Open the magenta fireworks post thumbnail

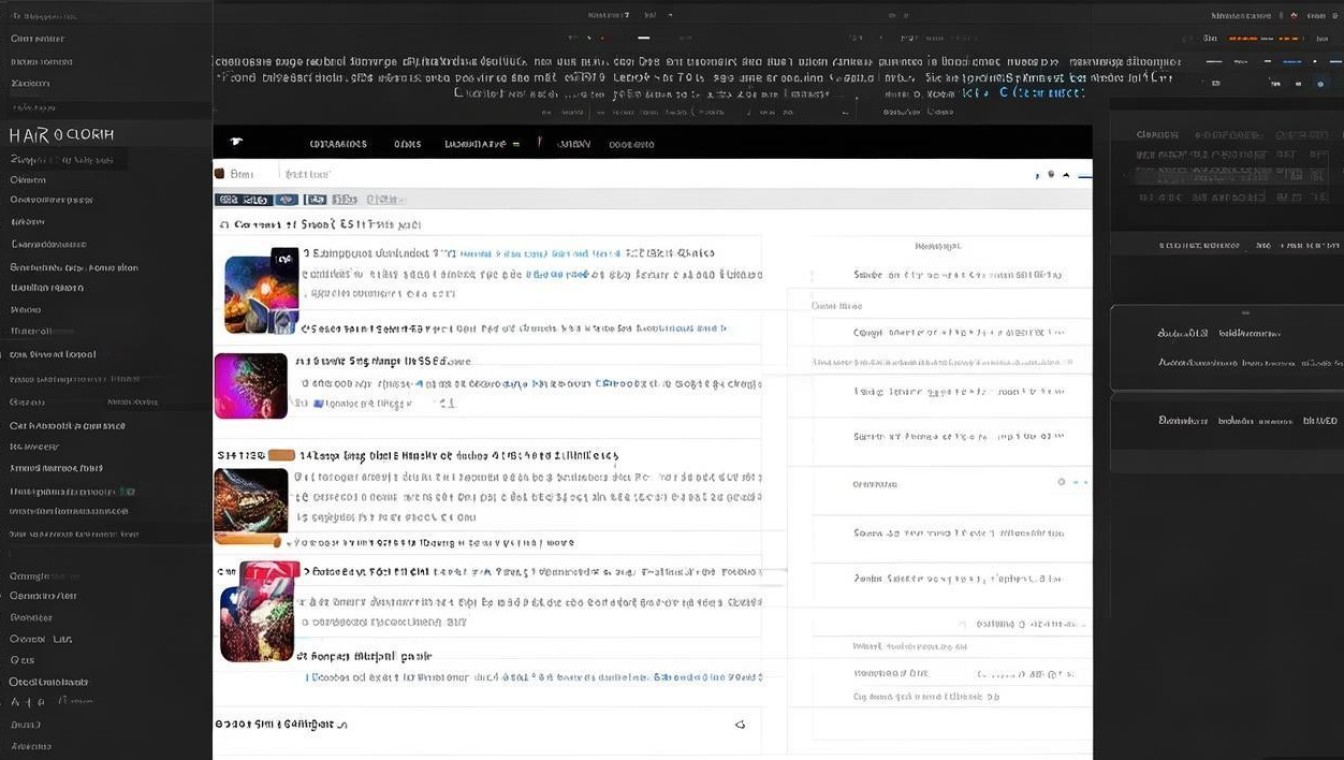[x=250, y=385]
